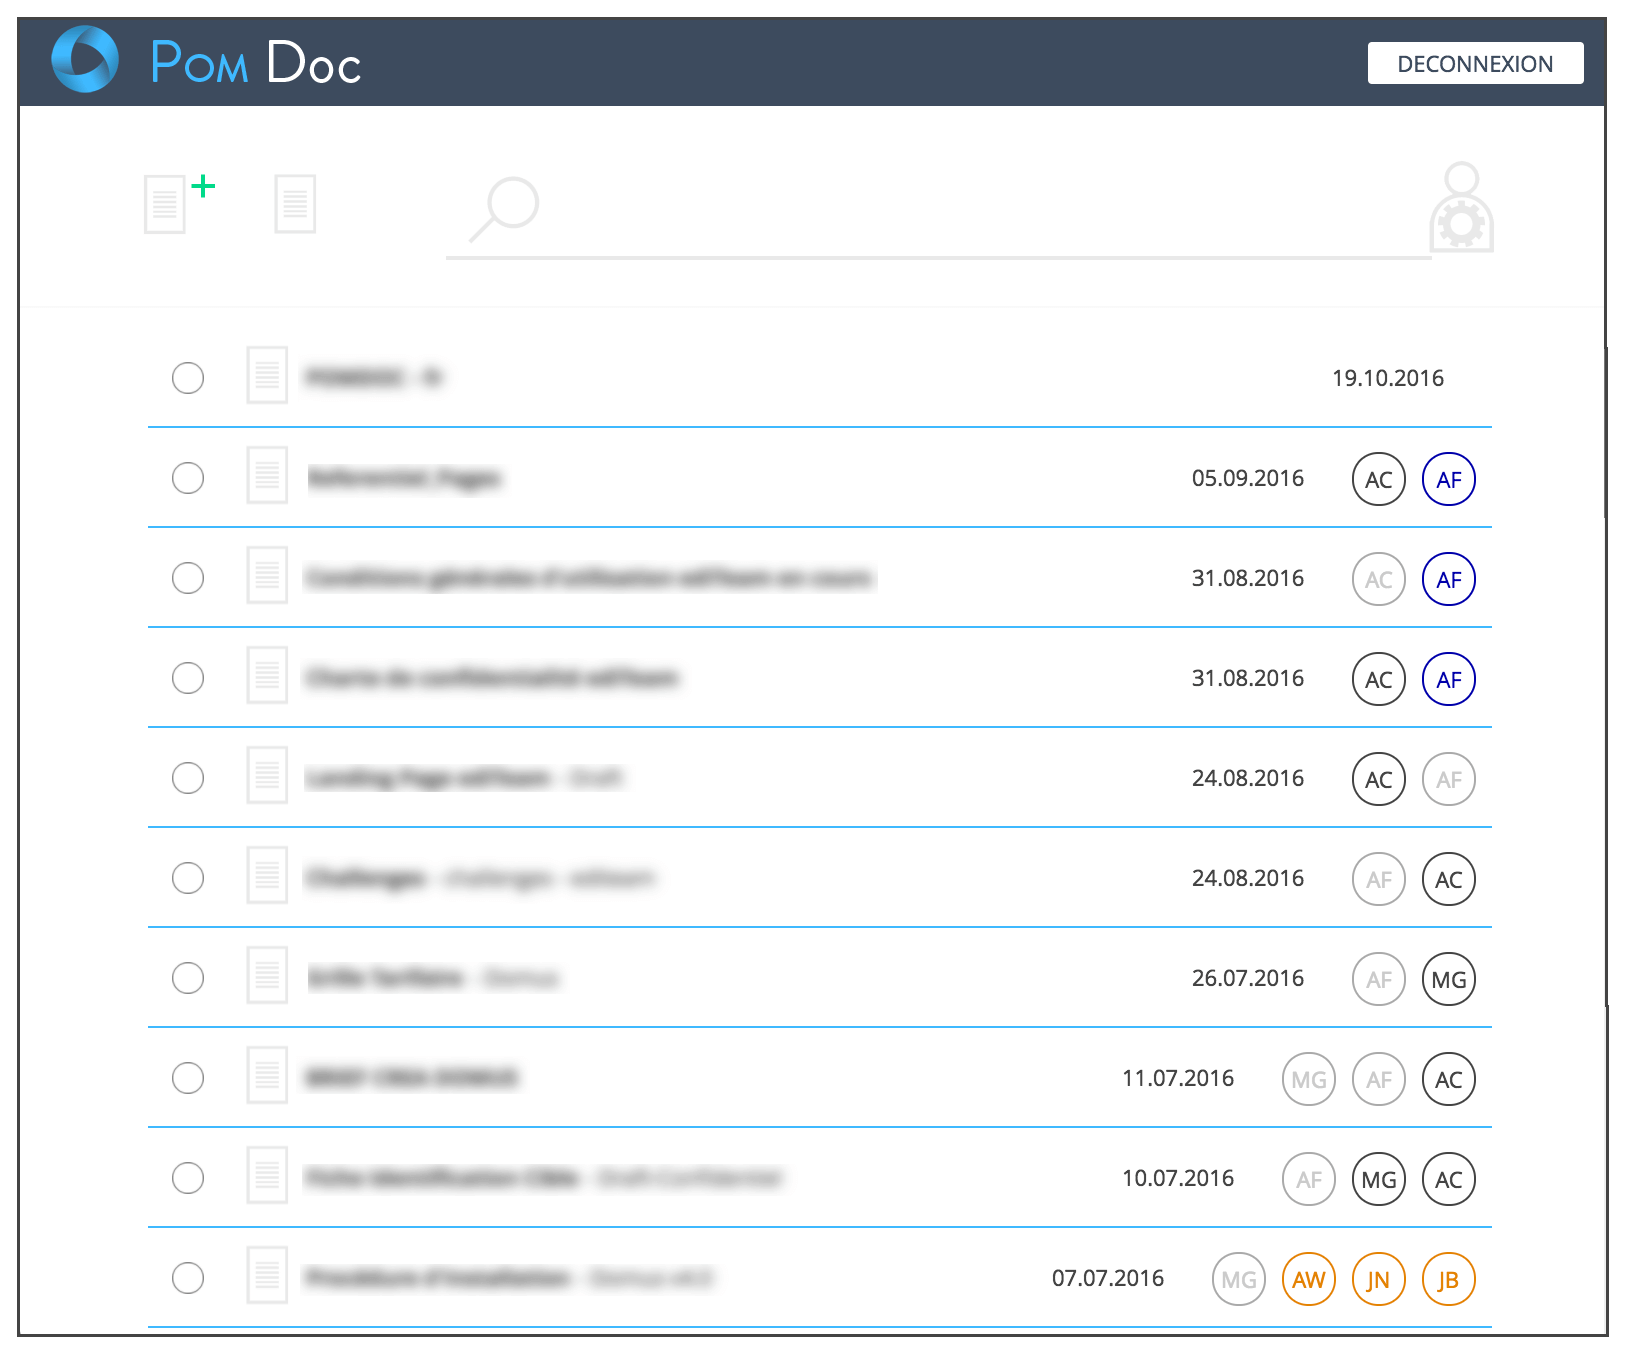Open the document icon in the 07.07.2016 row
This screenshot has width=1626, height=1354.
coord(267,1276)
